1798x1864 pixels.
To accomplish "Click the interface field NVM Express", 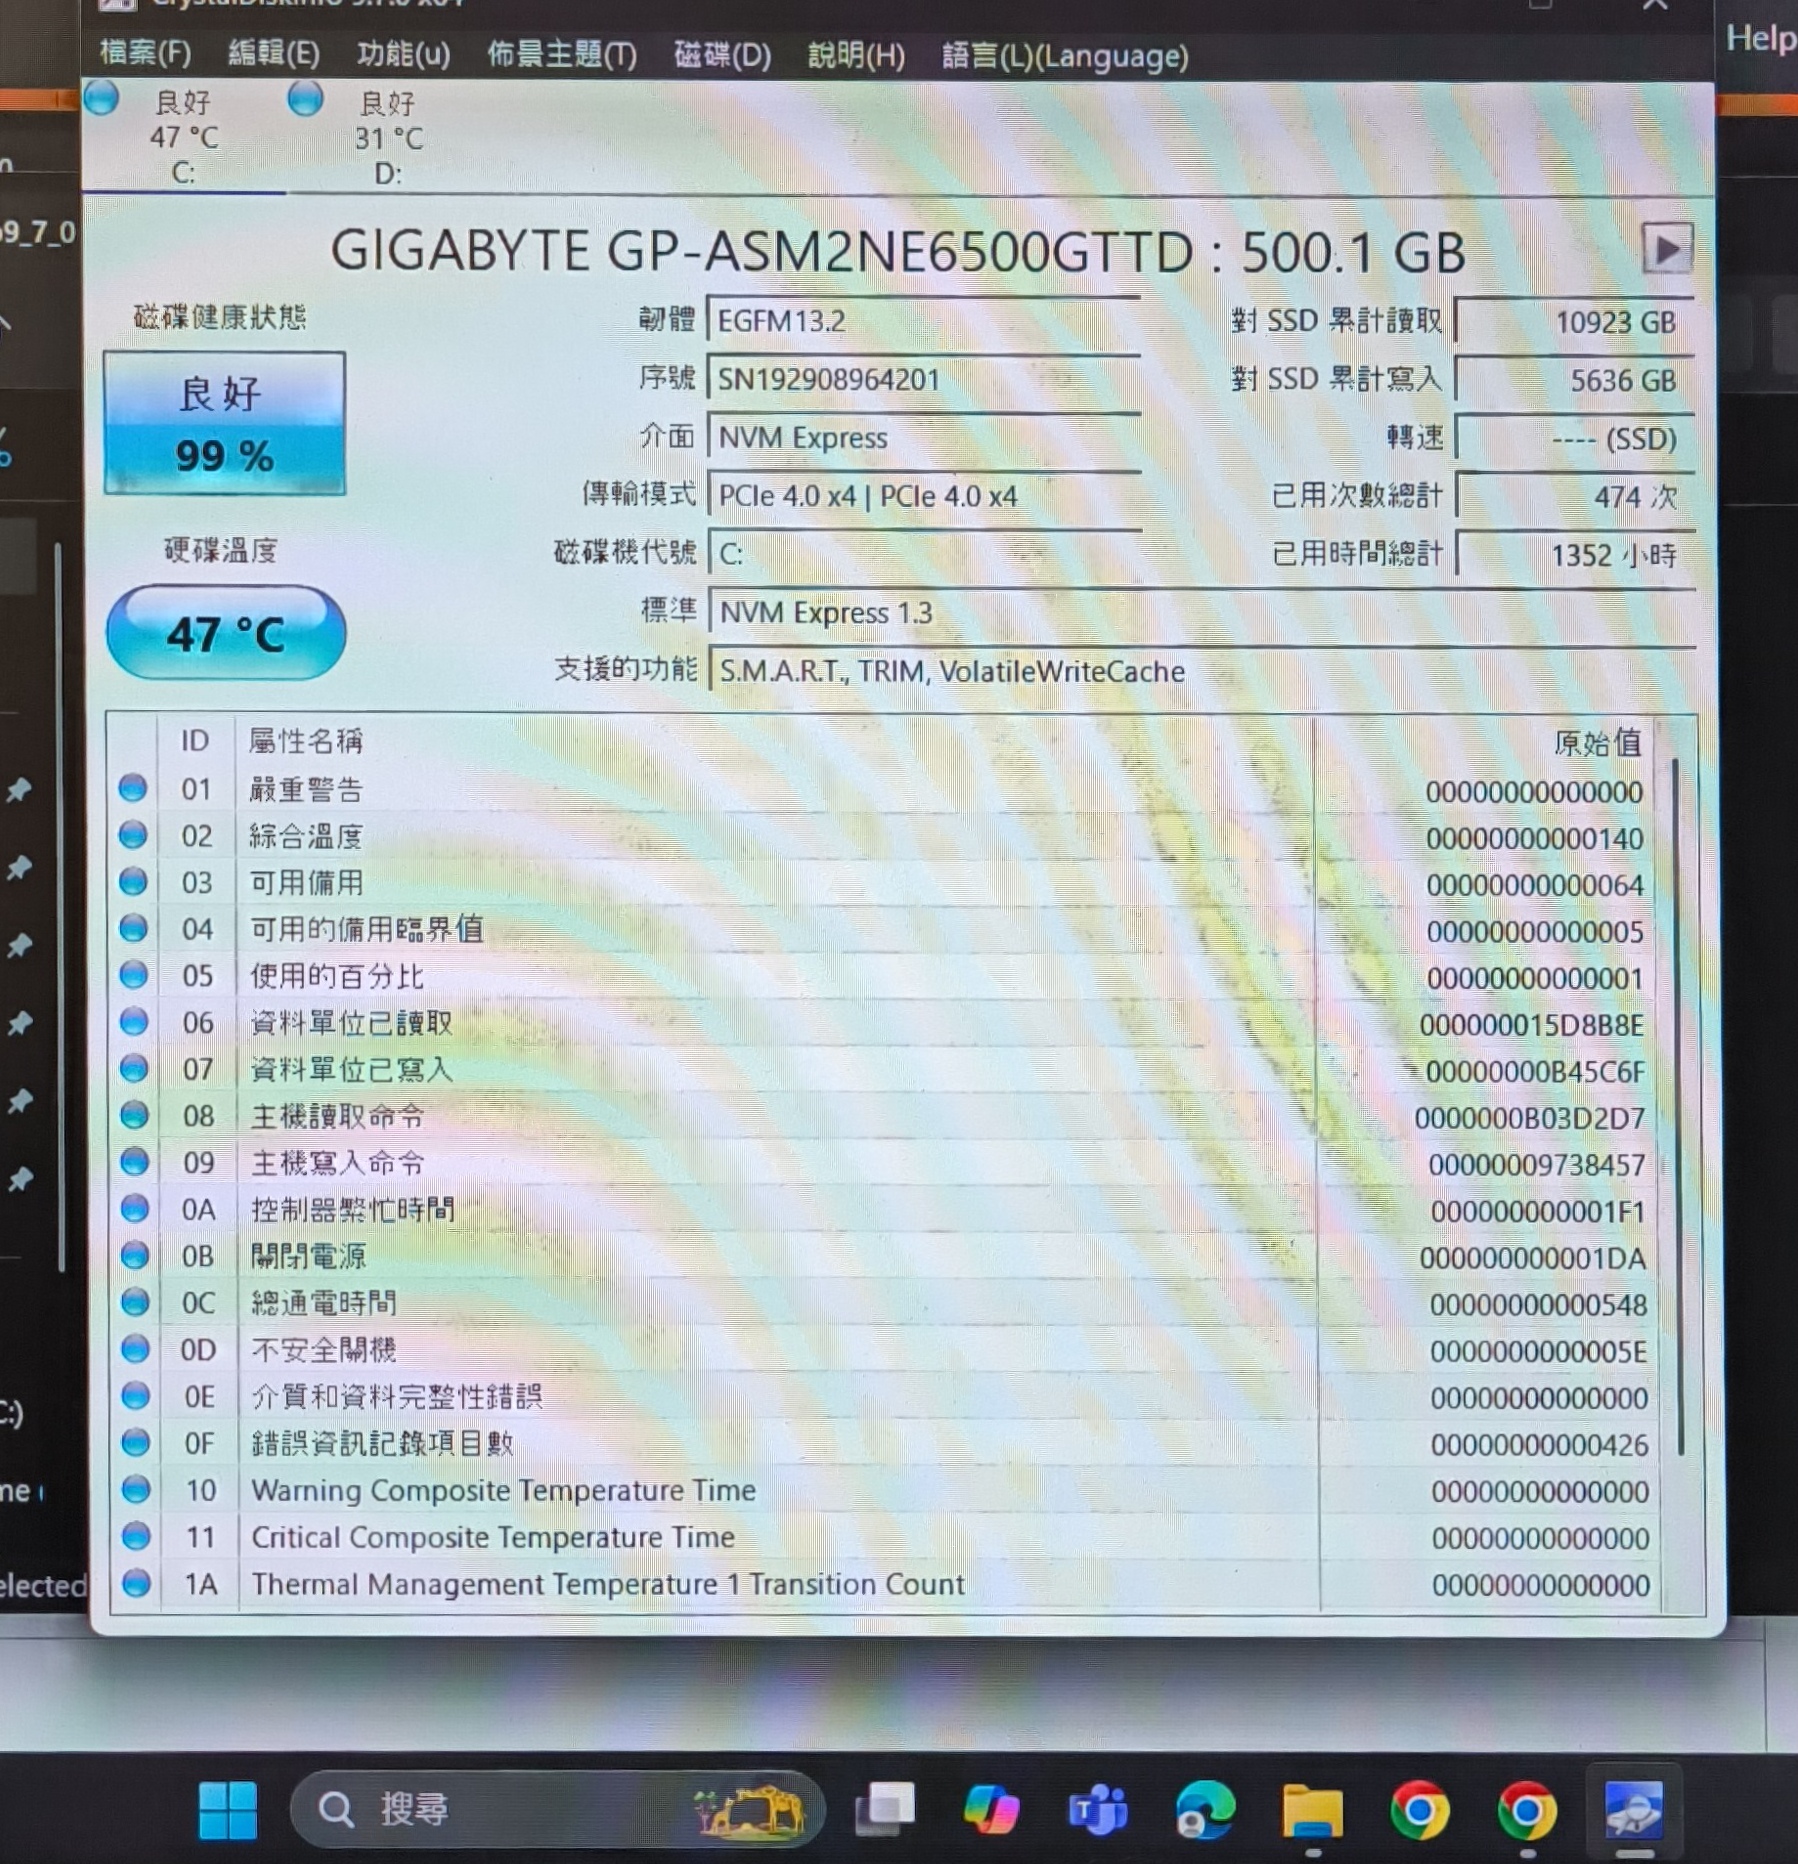I will coord(923,437).
